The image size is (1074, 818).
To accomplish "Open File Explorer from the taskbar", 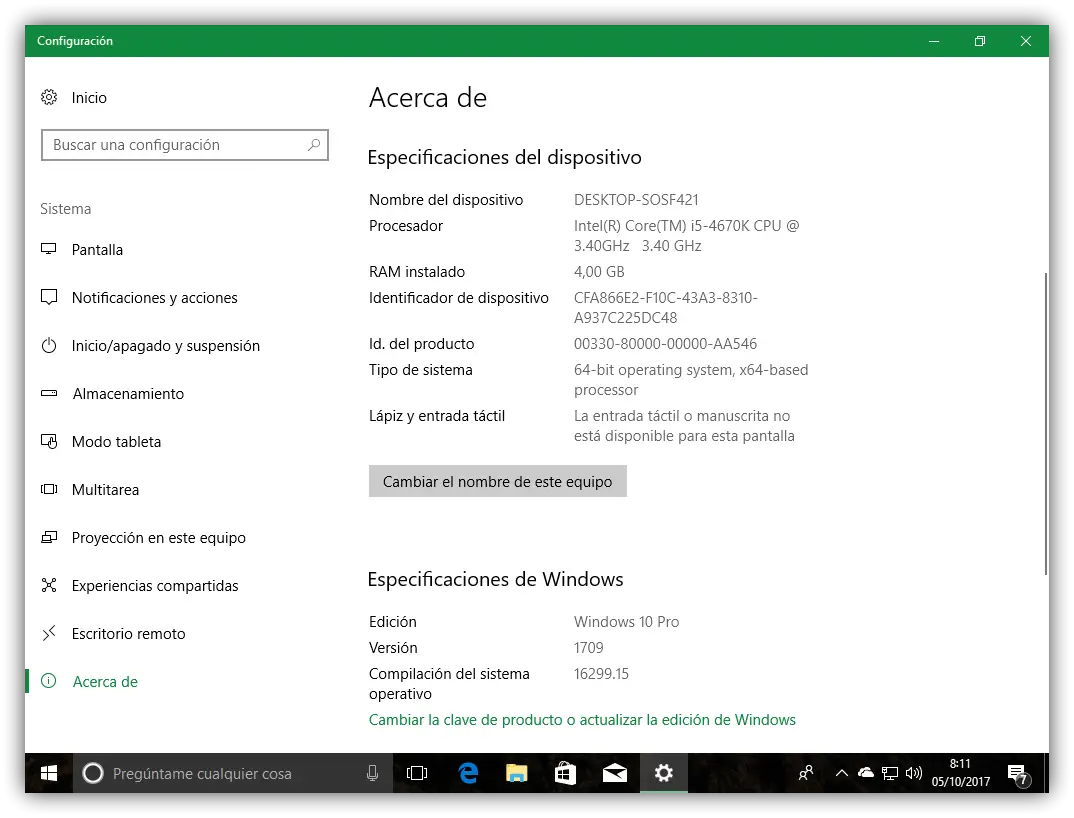I will click(x=516, y=773).
